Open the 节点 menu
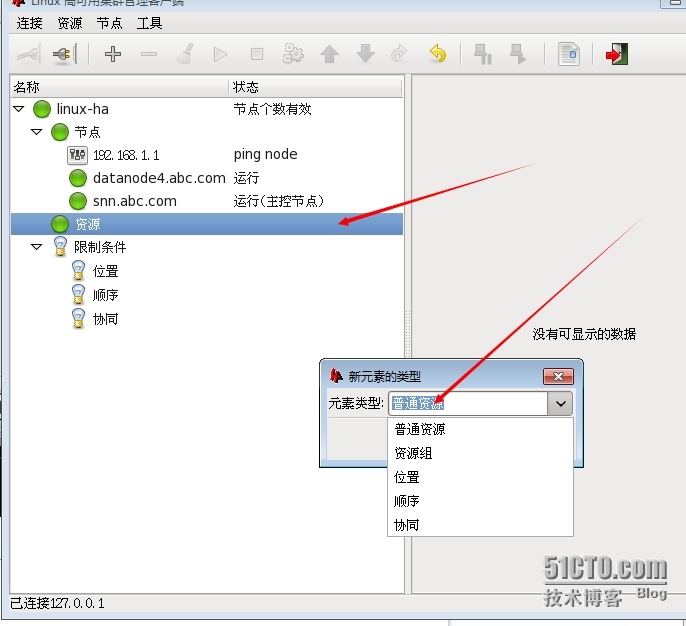 109,23
